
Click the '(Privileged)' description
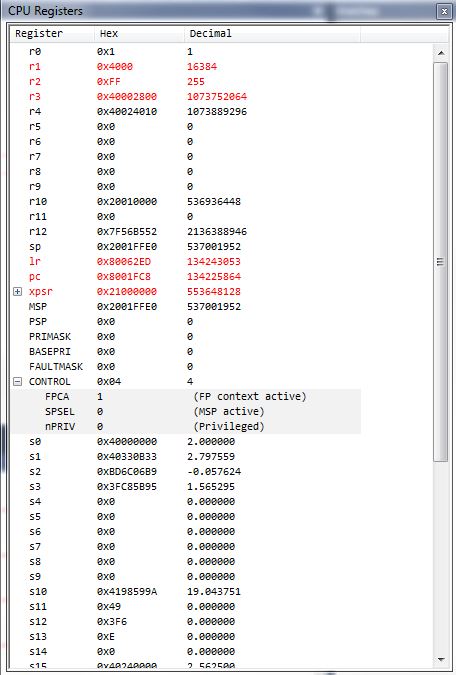(229, 427)
